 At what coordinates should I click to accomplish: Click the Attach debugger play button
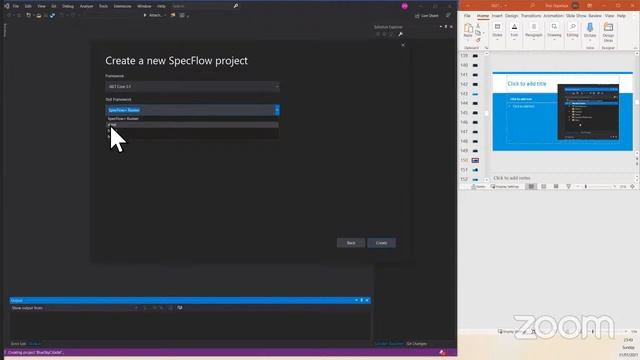[145, 16]
